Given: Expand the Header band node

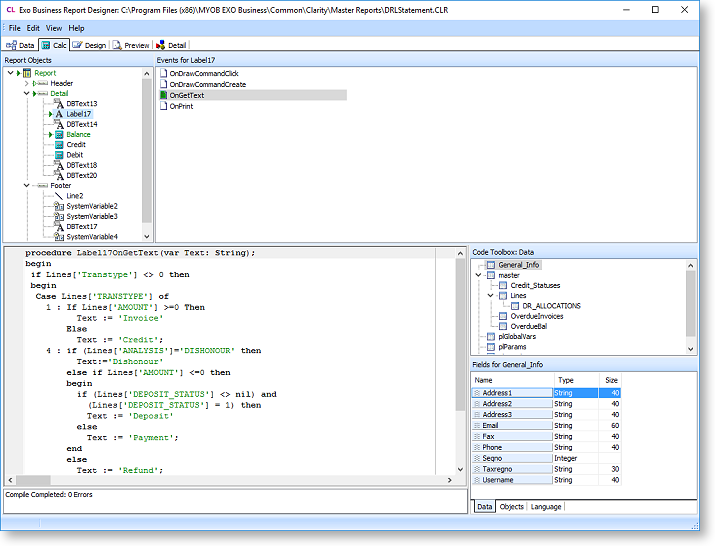Looking at the screenshot, I should pos(27,83).
